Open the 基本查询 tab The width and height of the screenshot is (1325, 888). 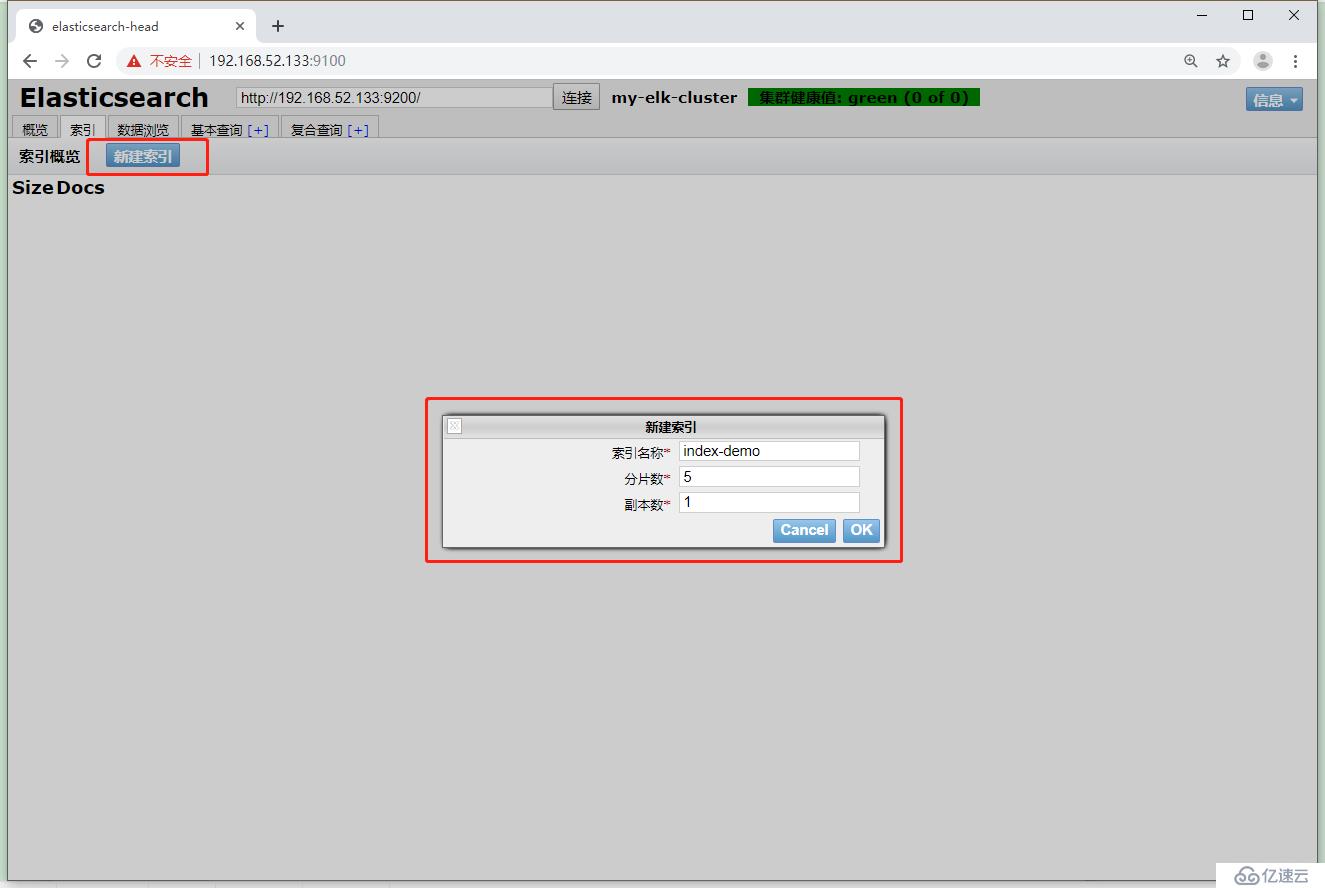(x=217, y=129)
